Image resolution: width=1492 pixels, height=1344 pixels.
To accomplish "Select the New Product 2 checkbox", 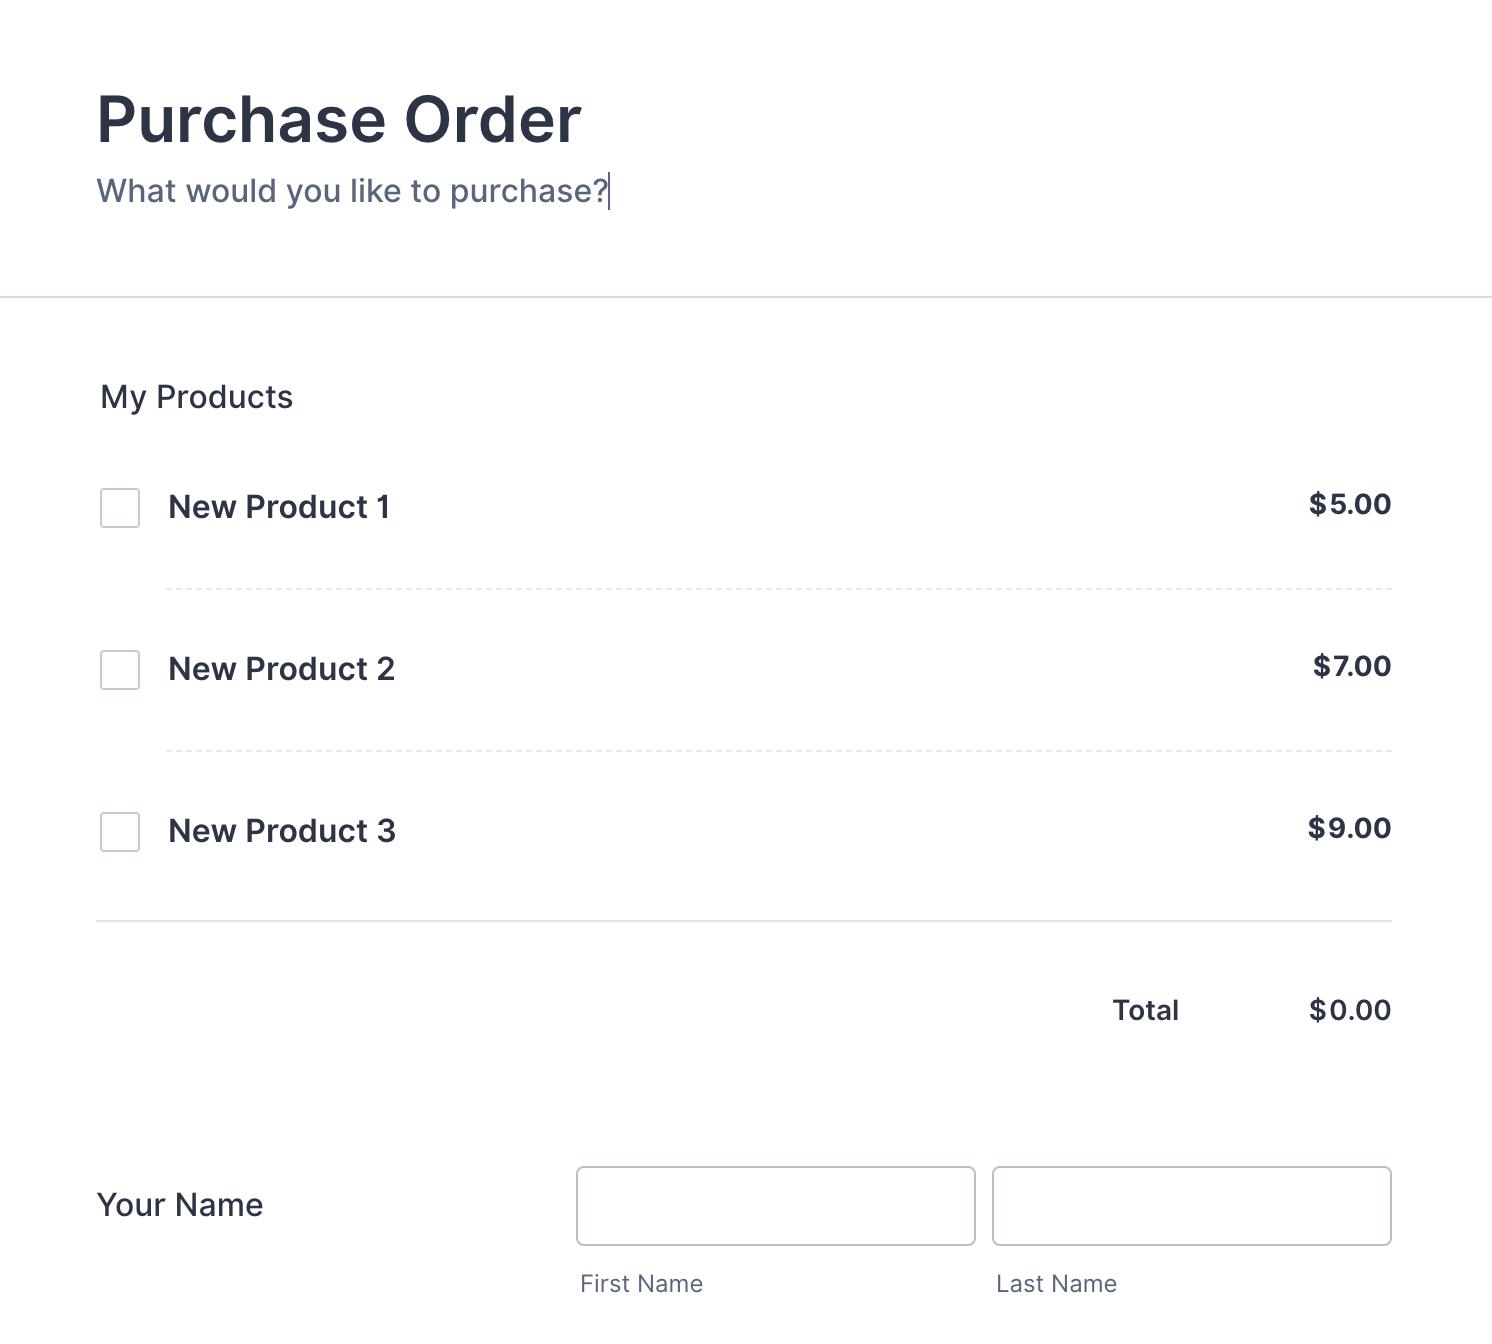I will point(119,670).
